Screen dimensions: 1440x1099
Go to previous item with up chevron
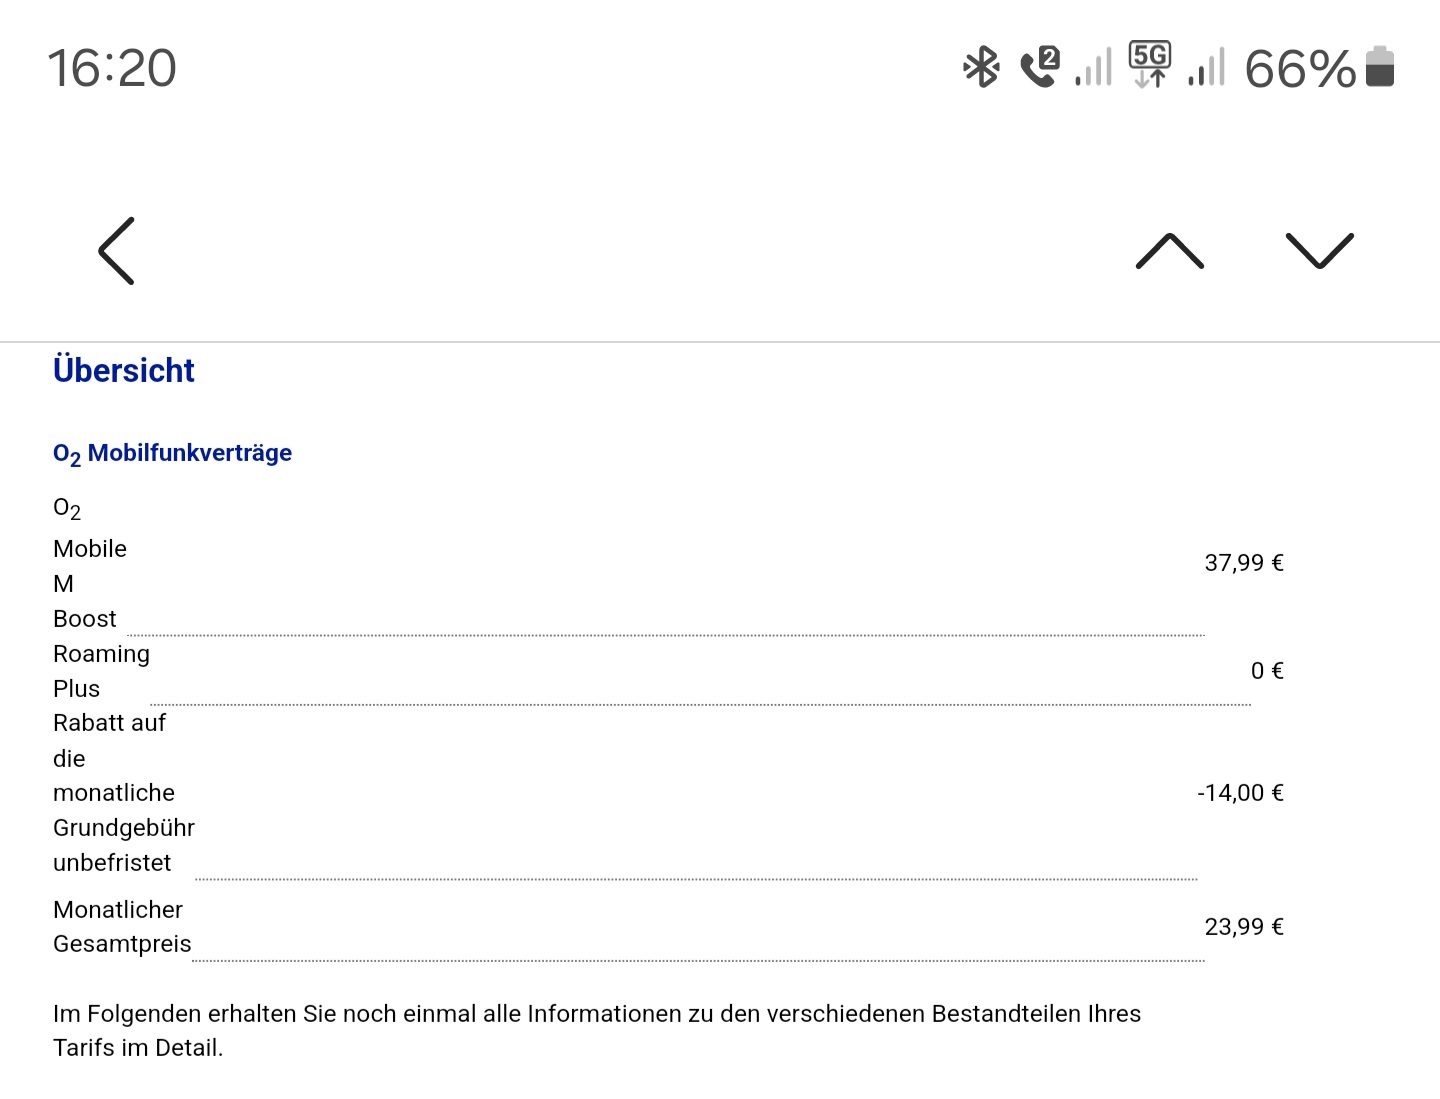(x=1170, y=251)
